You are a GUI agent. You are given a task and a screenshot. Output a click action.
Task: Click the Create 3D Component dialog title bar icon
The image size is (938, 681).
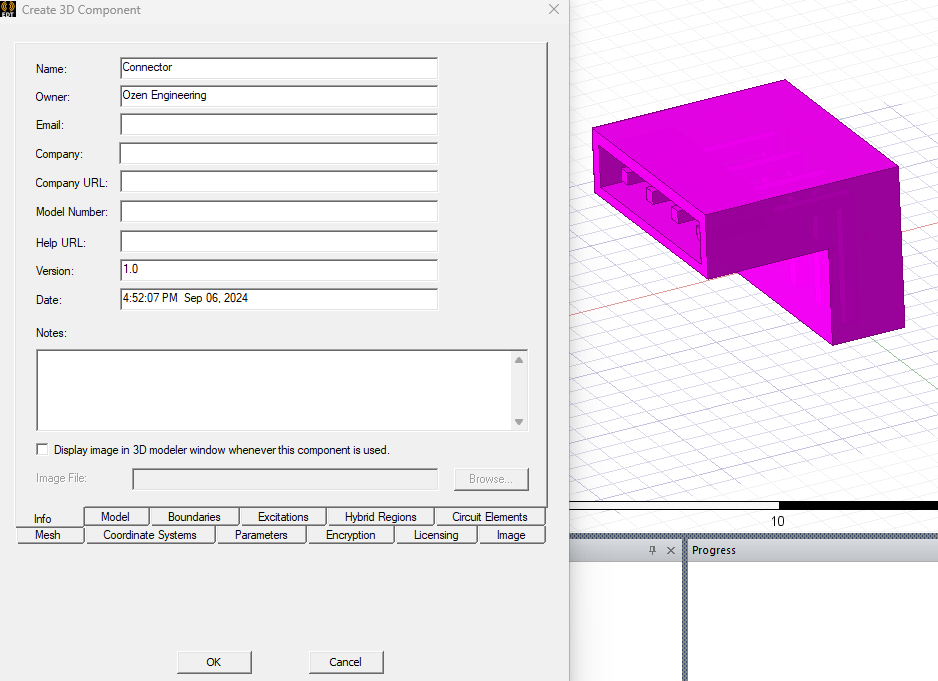coord(8,9)
